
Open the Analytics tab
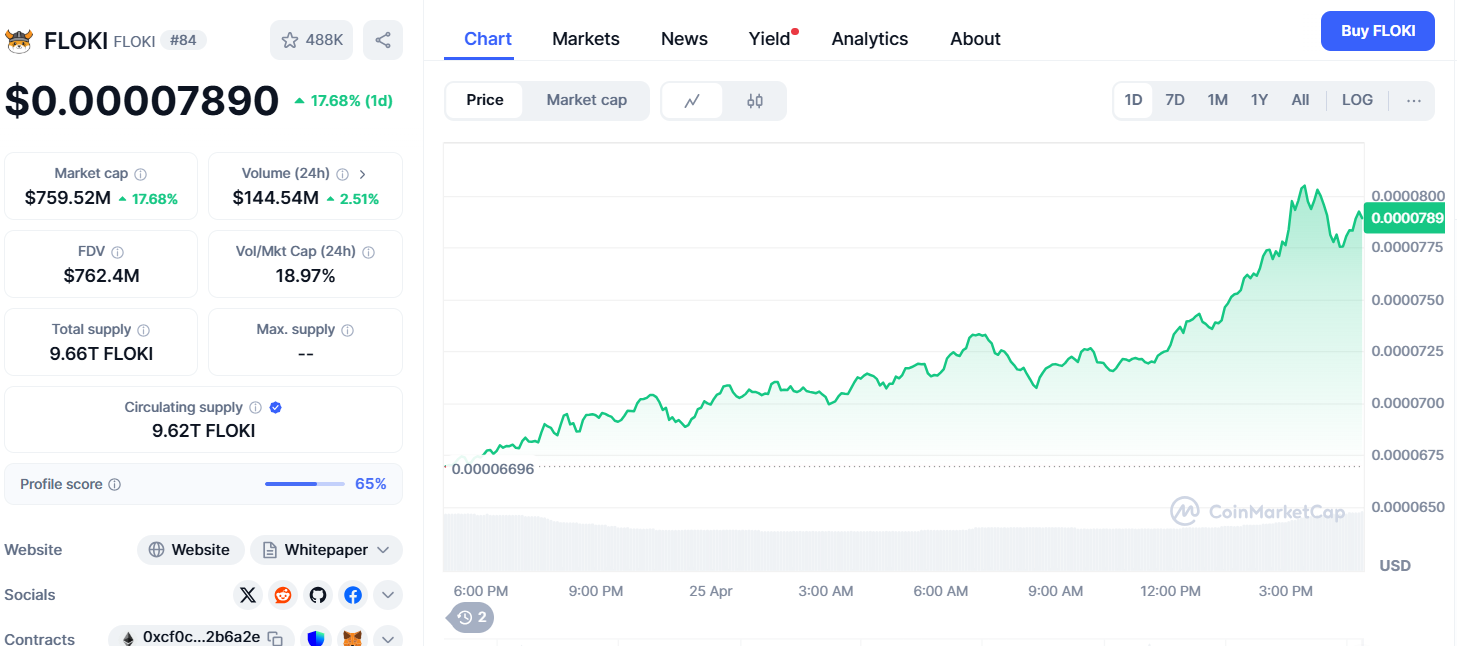(870, 39)
